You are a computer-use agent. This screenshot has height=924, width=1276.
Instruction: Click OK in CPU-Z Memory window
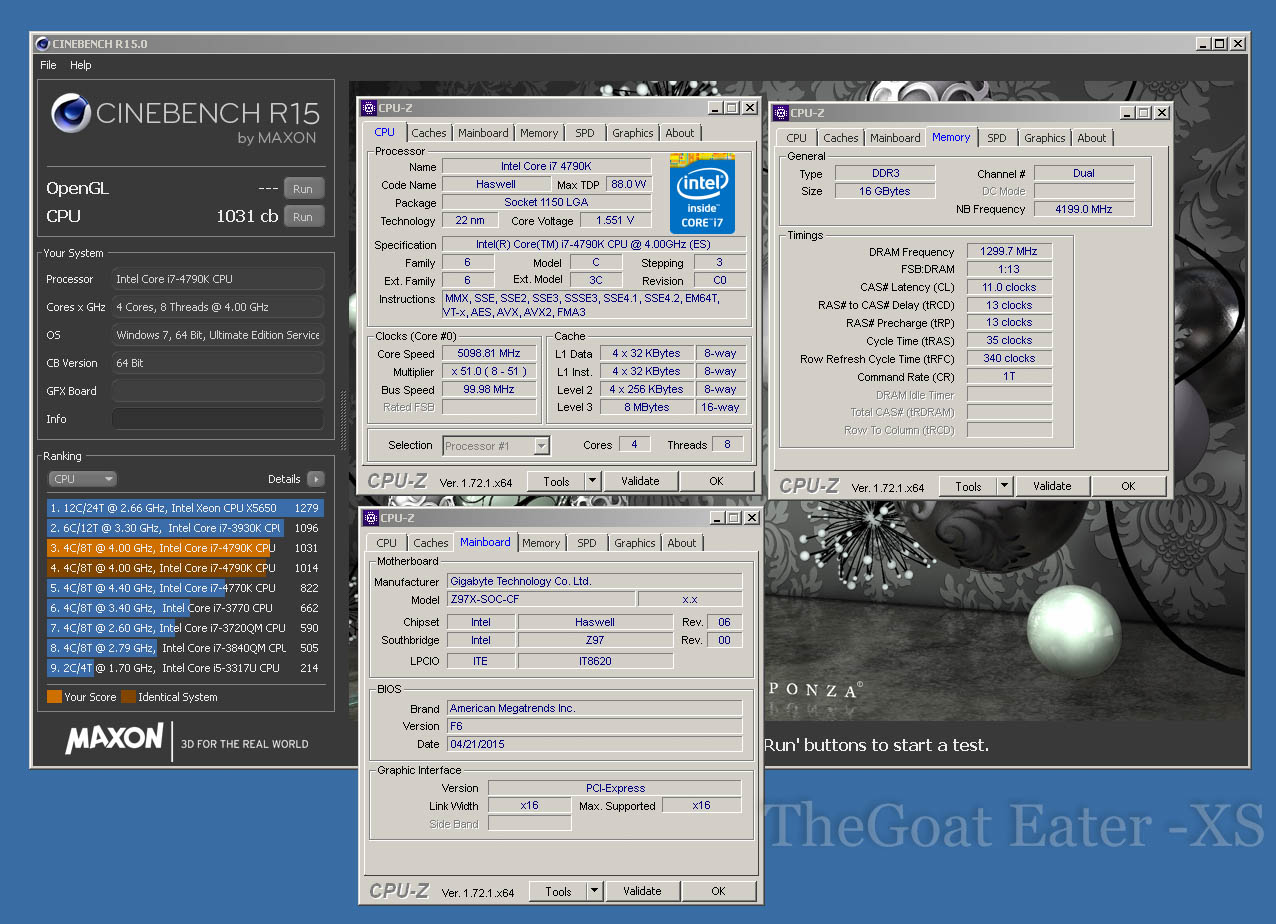1128,486
